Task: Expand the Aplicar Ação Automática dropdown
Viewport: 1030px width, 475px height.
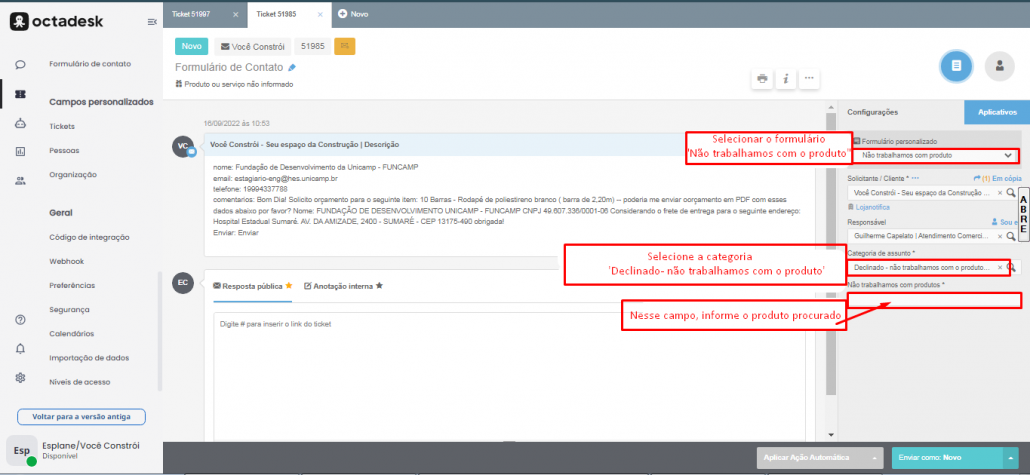Action: [876, 457]
